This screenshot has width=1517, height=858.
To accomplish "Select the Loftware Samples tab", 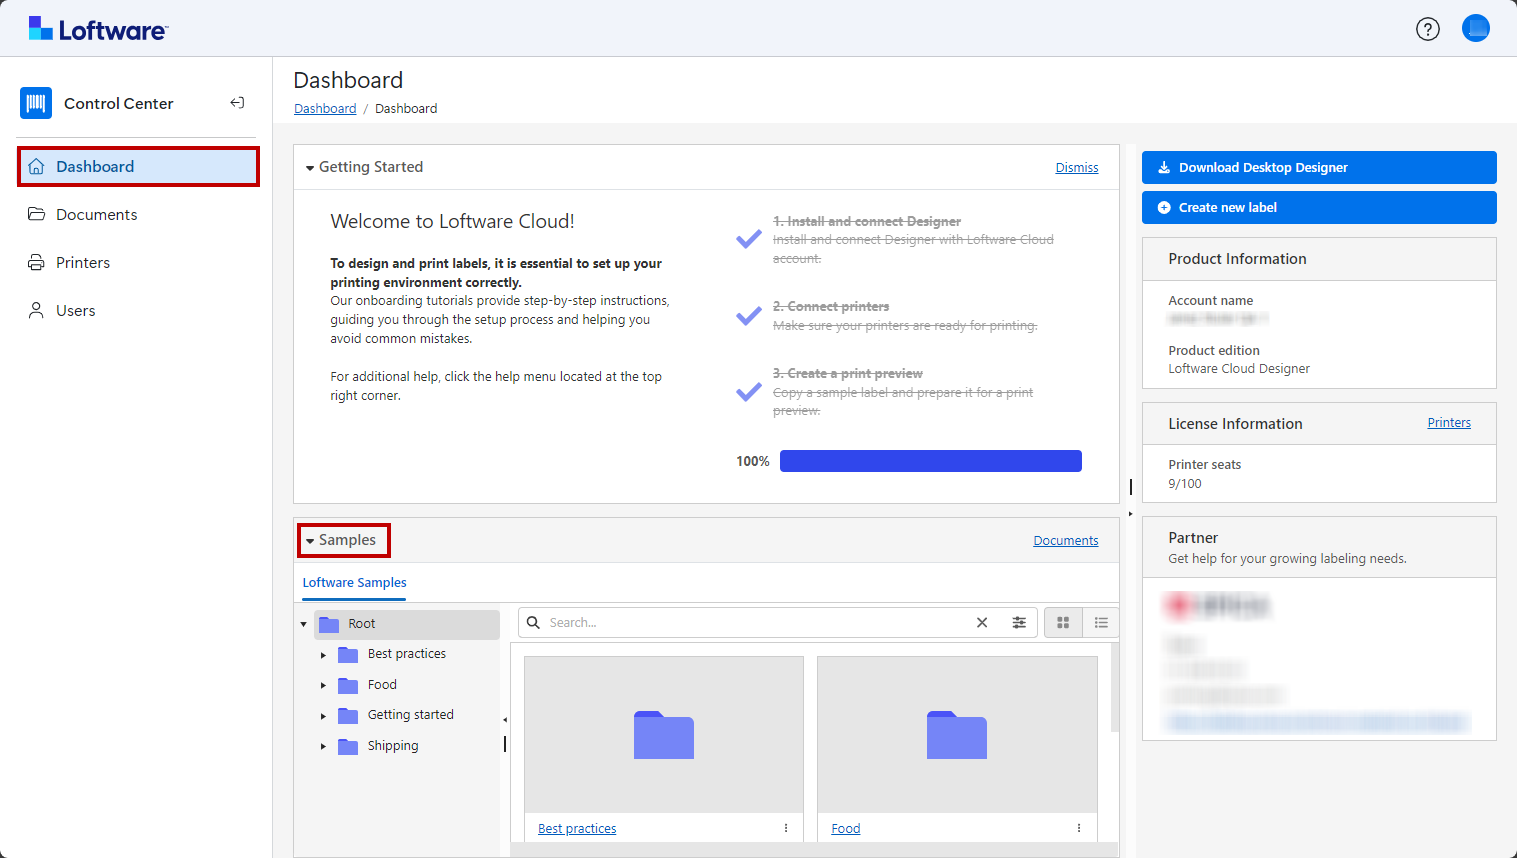I will [354, 583].
